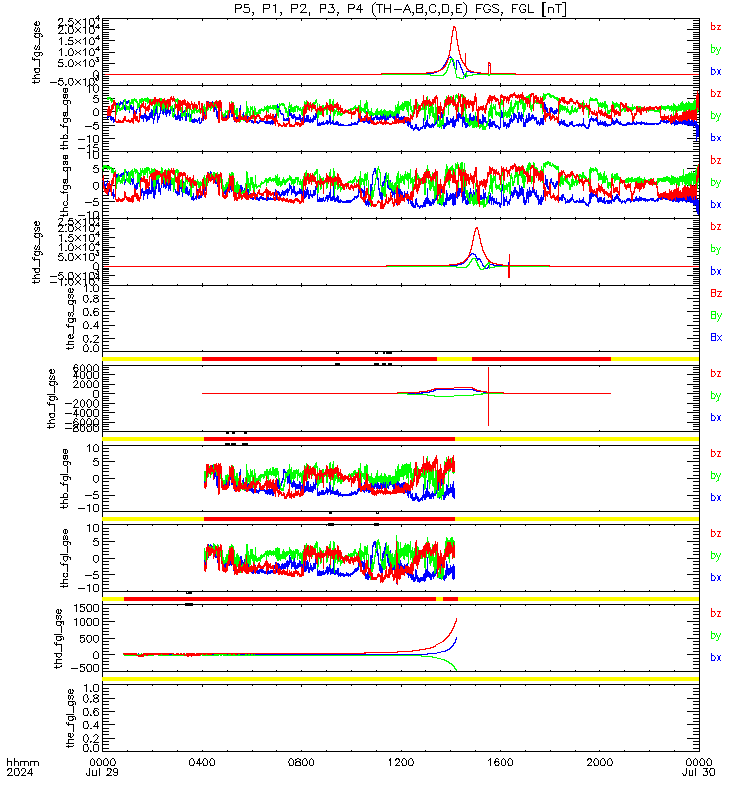Click the green by legend of tha_fgl_gse panel
This screenshot has height=800, width=750.
pyautogui.click(x=715, y=396)
